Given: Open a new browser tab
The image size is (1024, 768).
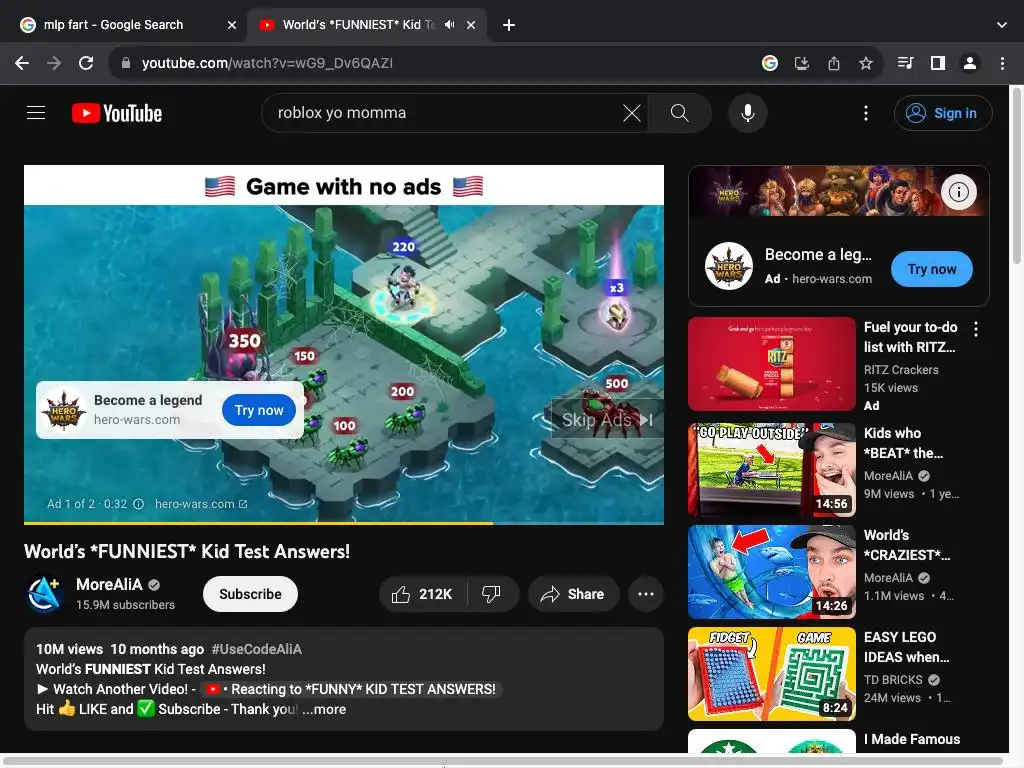Looking at the screenshot, I should [x=509, y=25].
